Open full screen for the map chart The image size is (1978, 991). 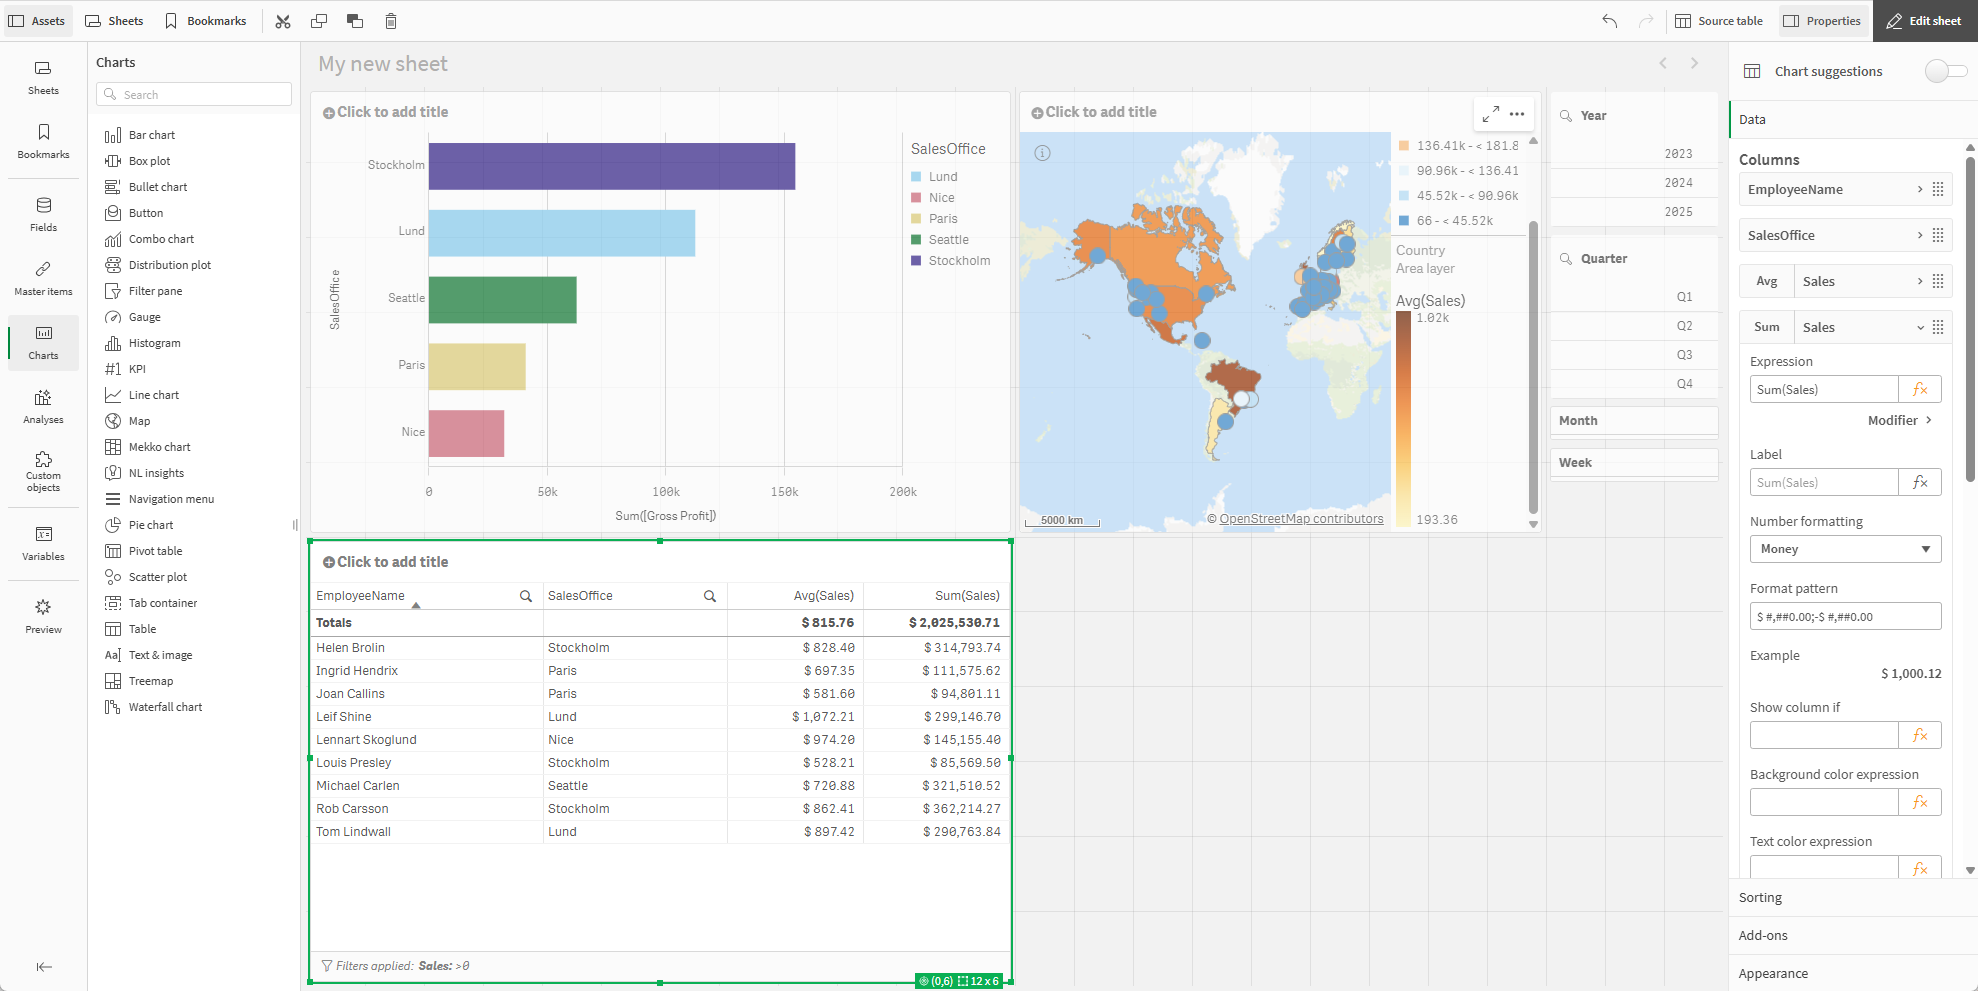[x=1490, y=114]
